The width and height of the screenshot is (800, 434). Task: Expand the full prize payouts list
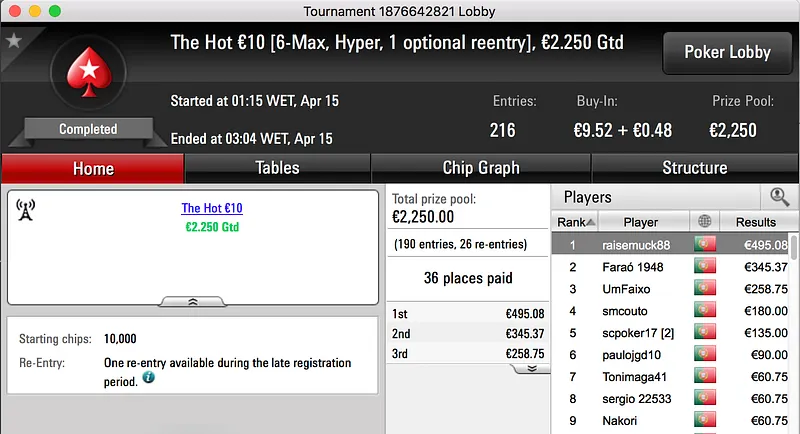click(x=531, y=368)
